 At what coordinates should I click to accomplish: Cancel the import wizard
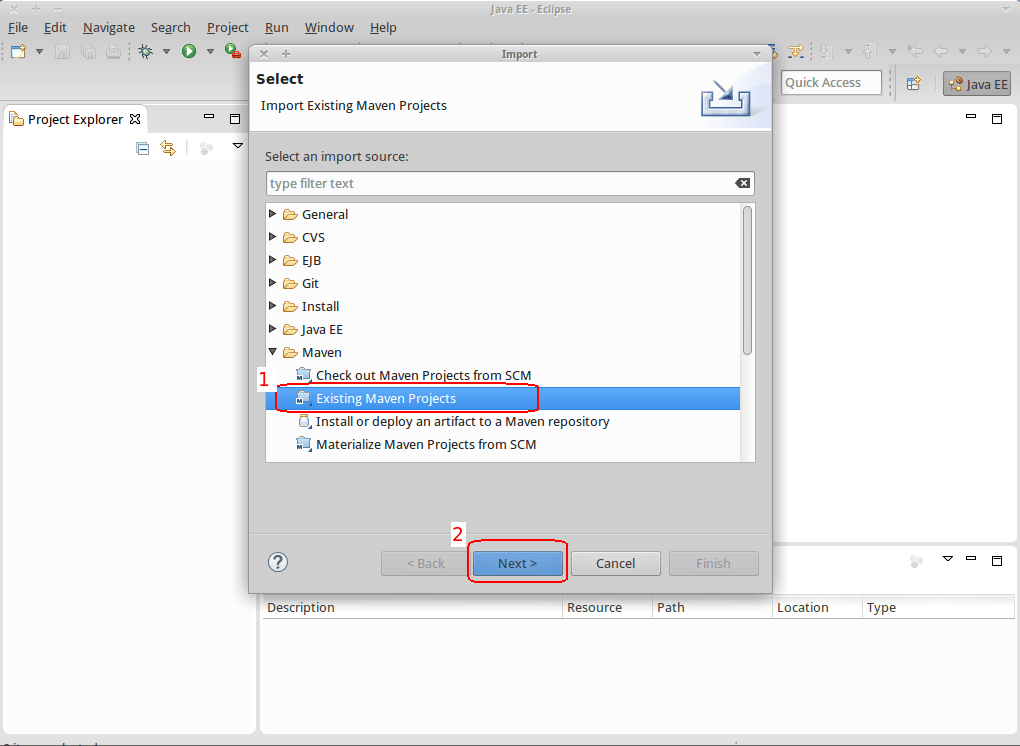[x=615, y=562]
